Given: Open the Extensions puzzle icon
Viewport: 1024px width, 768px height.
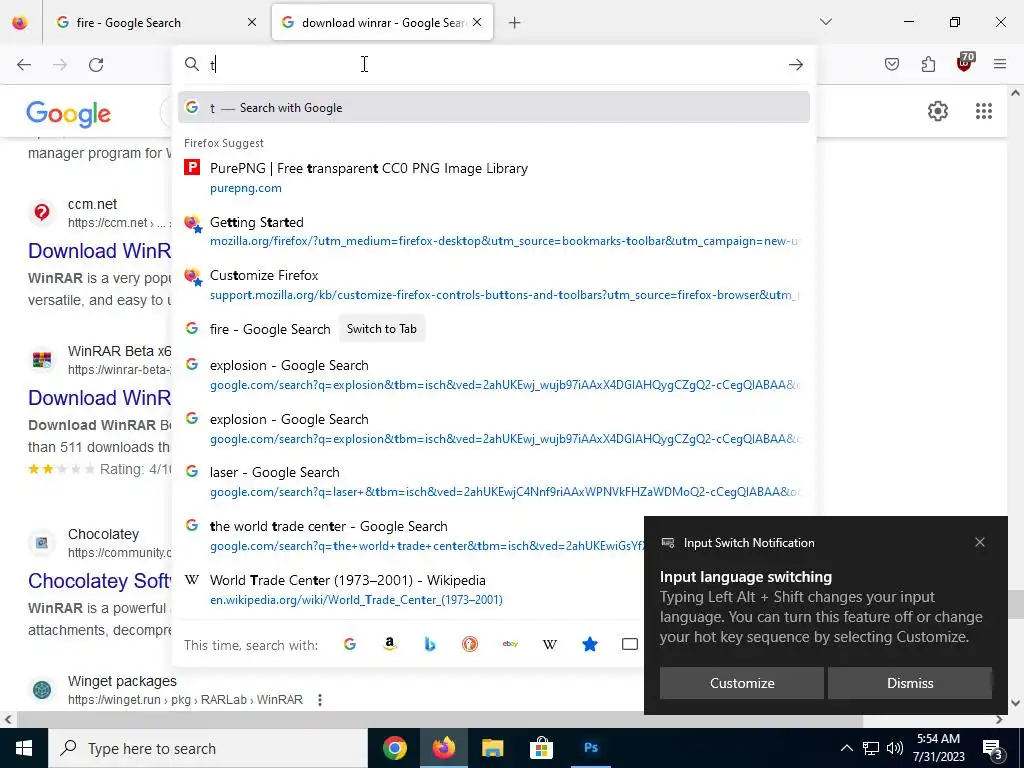Looking at the screenshot, I should coord(928,64).
